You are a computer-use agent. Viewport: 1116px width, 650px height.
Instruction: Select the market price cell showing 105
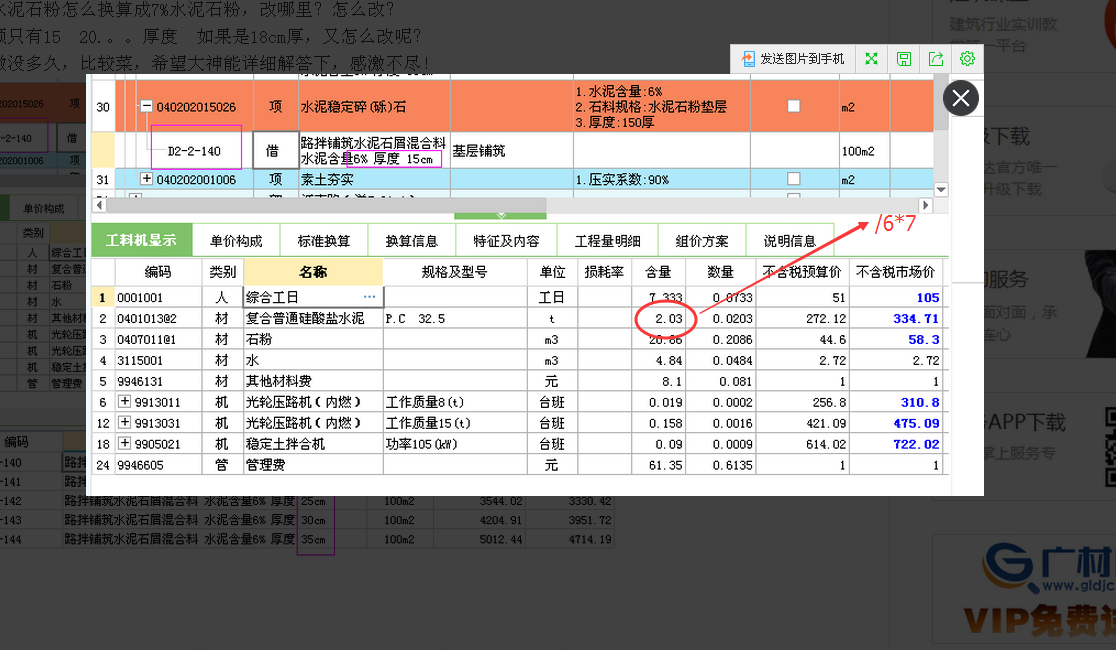click(x=896, y=297)
